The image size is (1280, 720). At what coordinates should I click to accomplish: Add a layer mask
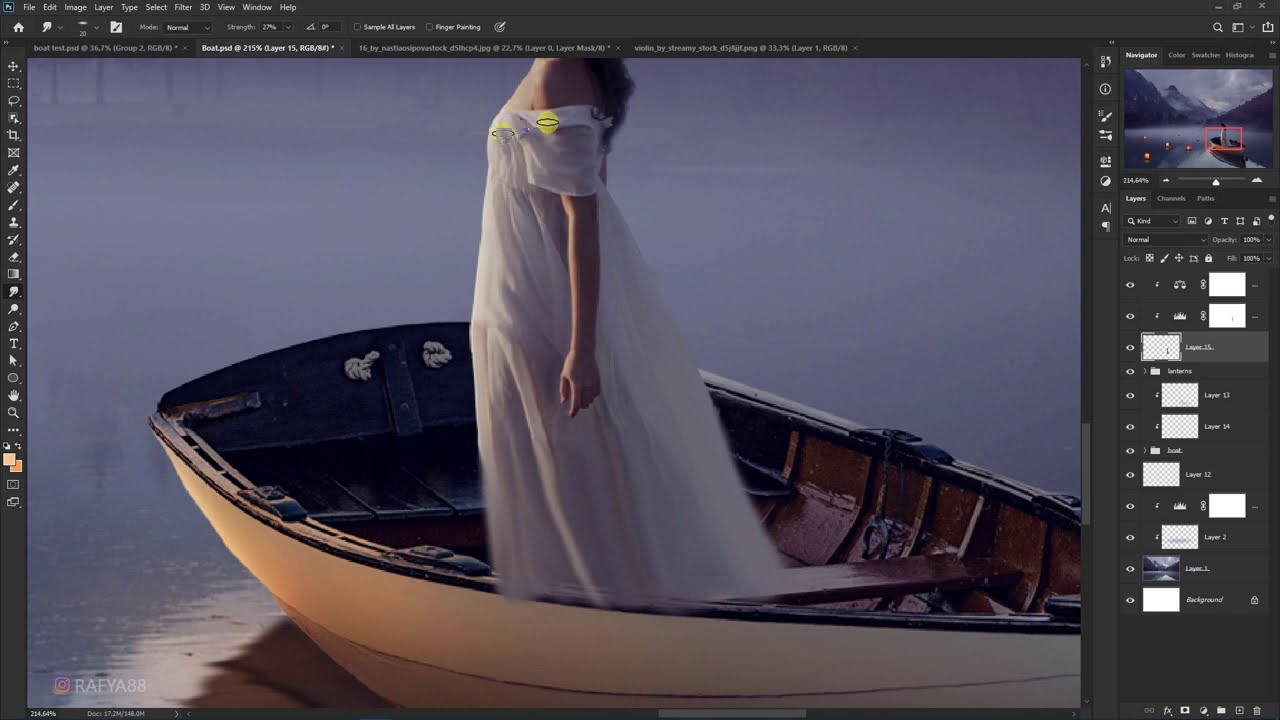pos(1185,711)
